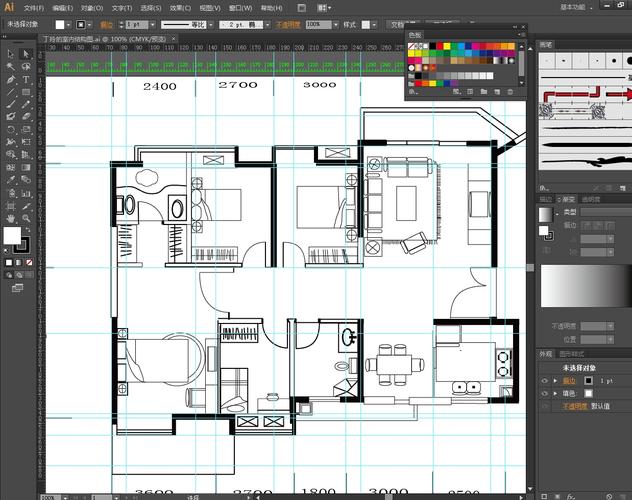Select the Blob Brush tool
Screen dimensions: 632x500
[x=11, y=117]
